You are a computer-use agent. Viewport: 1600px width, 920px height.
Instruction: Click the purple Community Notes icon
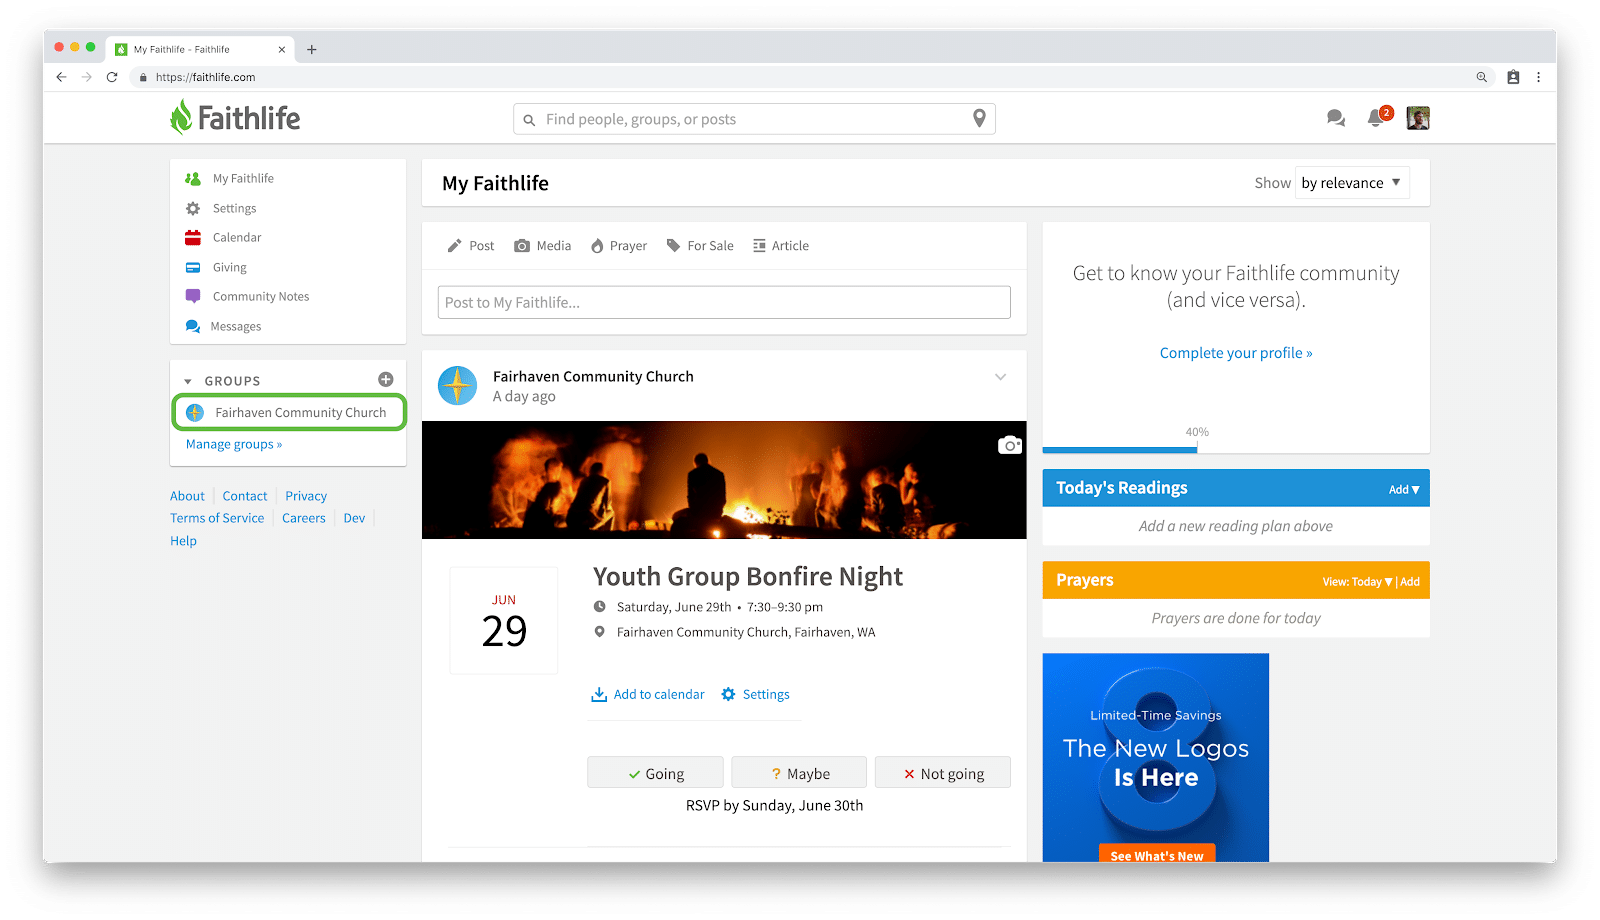click(x=193, y=296)
